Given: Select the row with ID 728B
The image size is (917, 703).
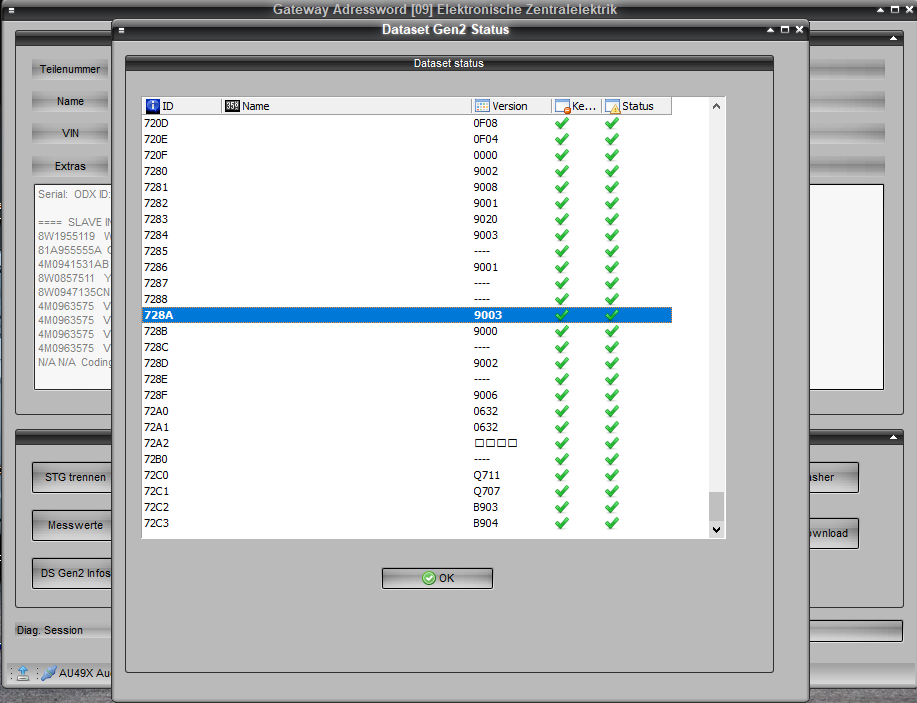Looking at the screenshot, I should click(x=406, y=331).
